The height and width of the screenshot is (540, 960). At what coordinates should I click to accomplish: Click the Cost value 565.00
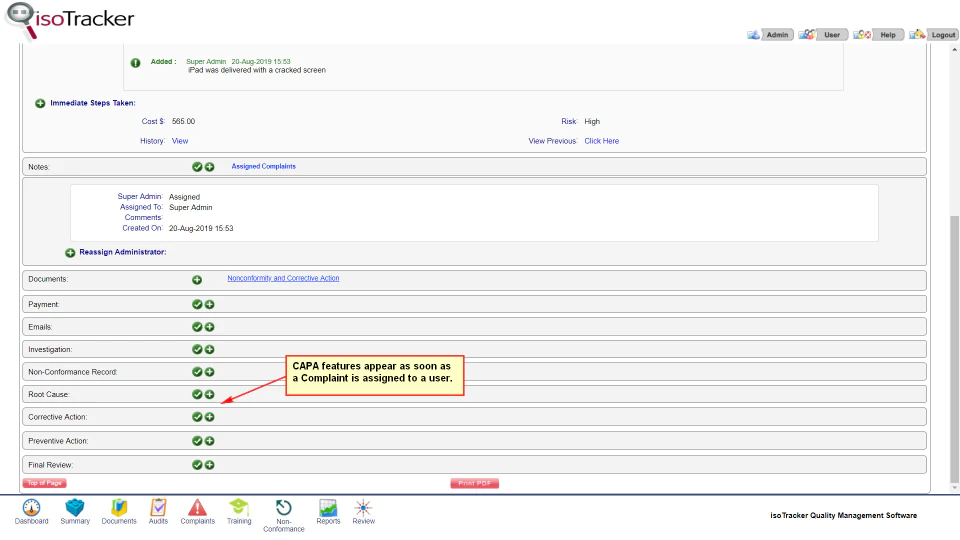pyautogui.click(x=183, y=121)
